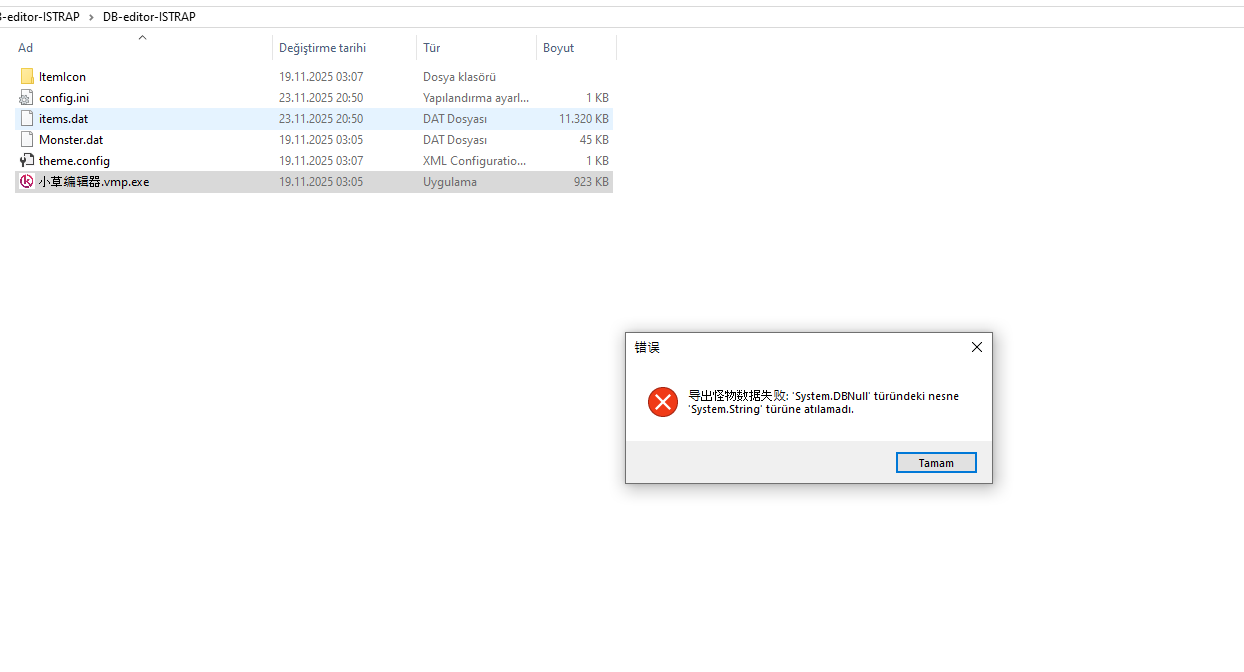Image resolution: width=1244 pixels, height=672 pixels.
Task: Click the config.ini file icon
Action: [27, 98]
